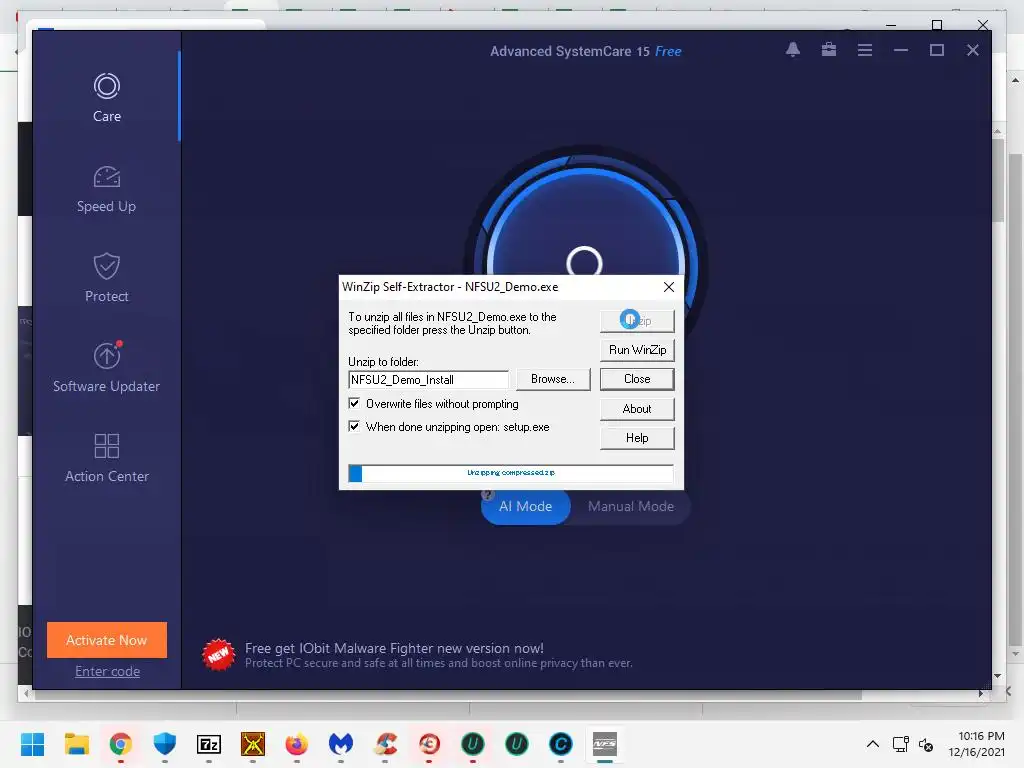Click the About button
1024x768 pixels.
(637, 409)
